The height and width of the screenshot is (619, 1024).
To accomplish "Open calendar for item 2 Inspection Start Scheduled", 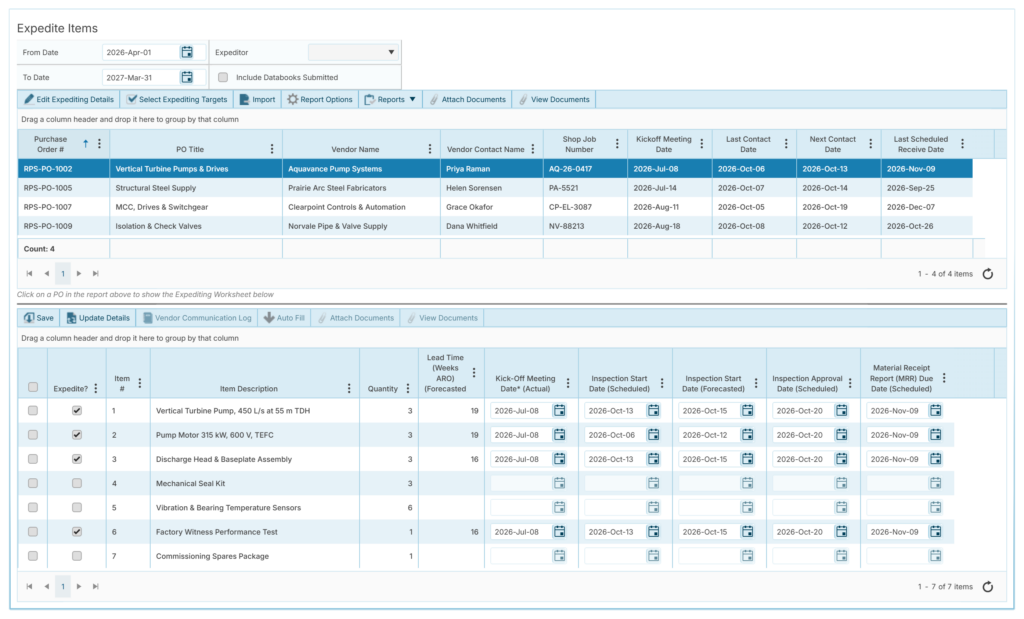I will pos(653,435).
